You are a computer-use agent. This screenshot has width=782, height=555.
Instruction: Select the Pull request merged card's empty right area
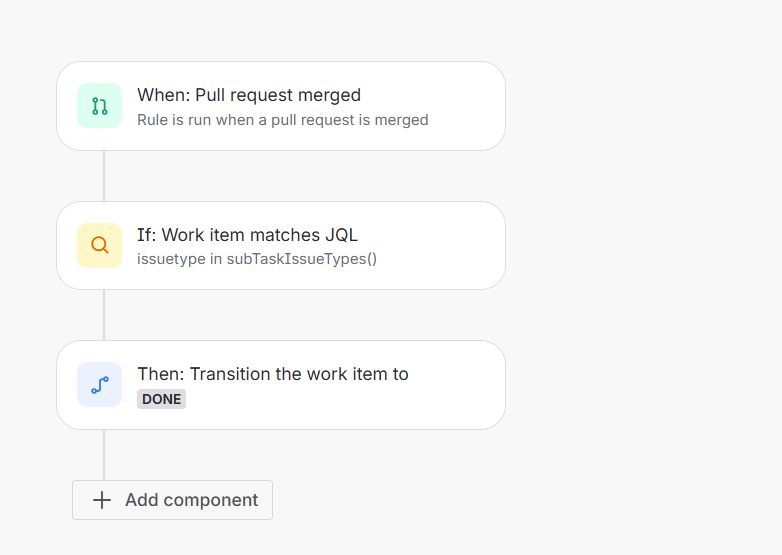click(466, 106)
